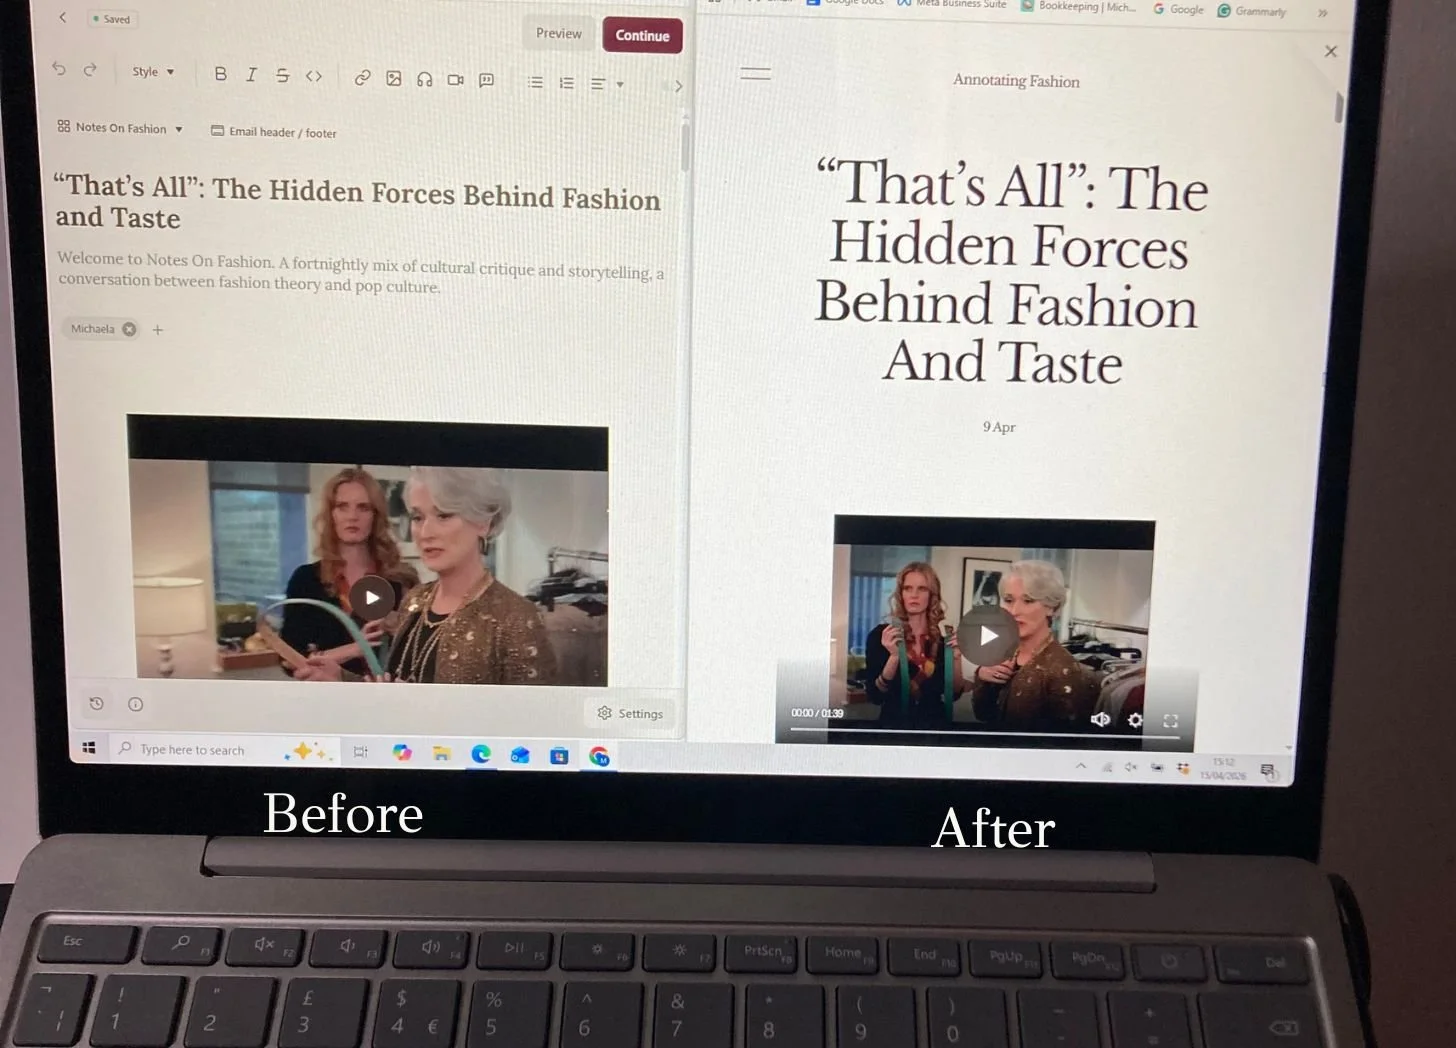Viewport: 1456px width, 1048px height.
Task: Create a numbered list
Action: [567, 83]
